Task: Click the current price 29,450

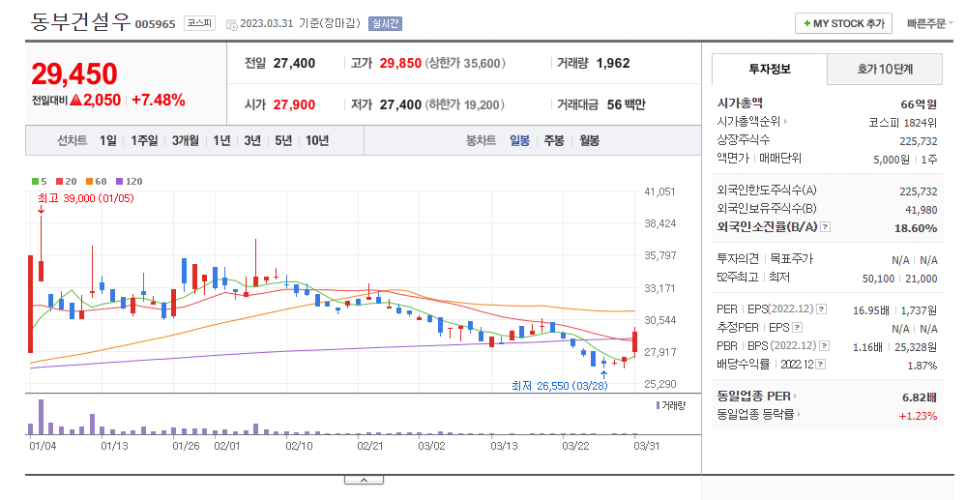Action: (x=75, y=74)
